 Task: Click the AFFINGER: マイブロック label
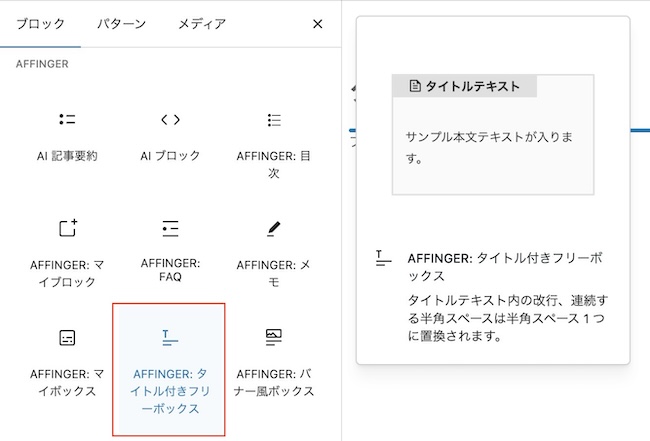(x=67, y=273)
